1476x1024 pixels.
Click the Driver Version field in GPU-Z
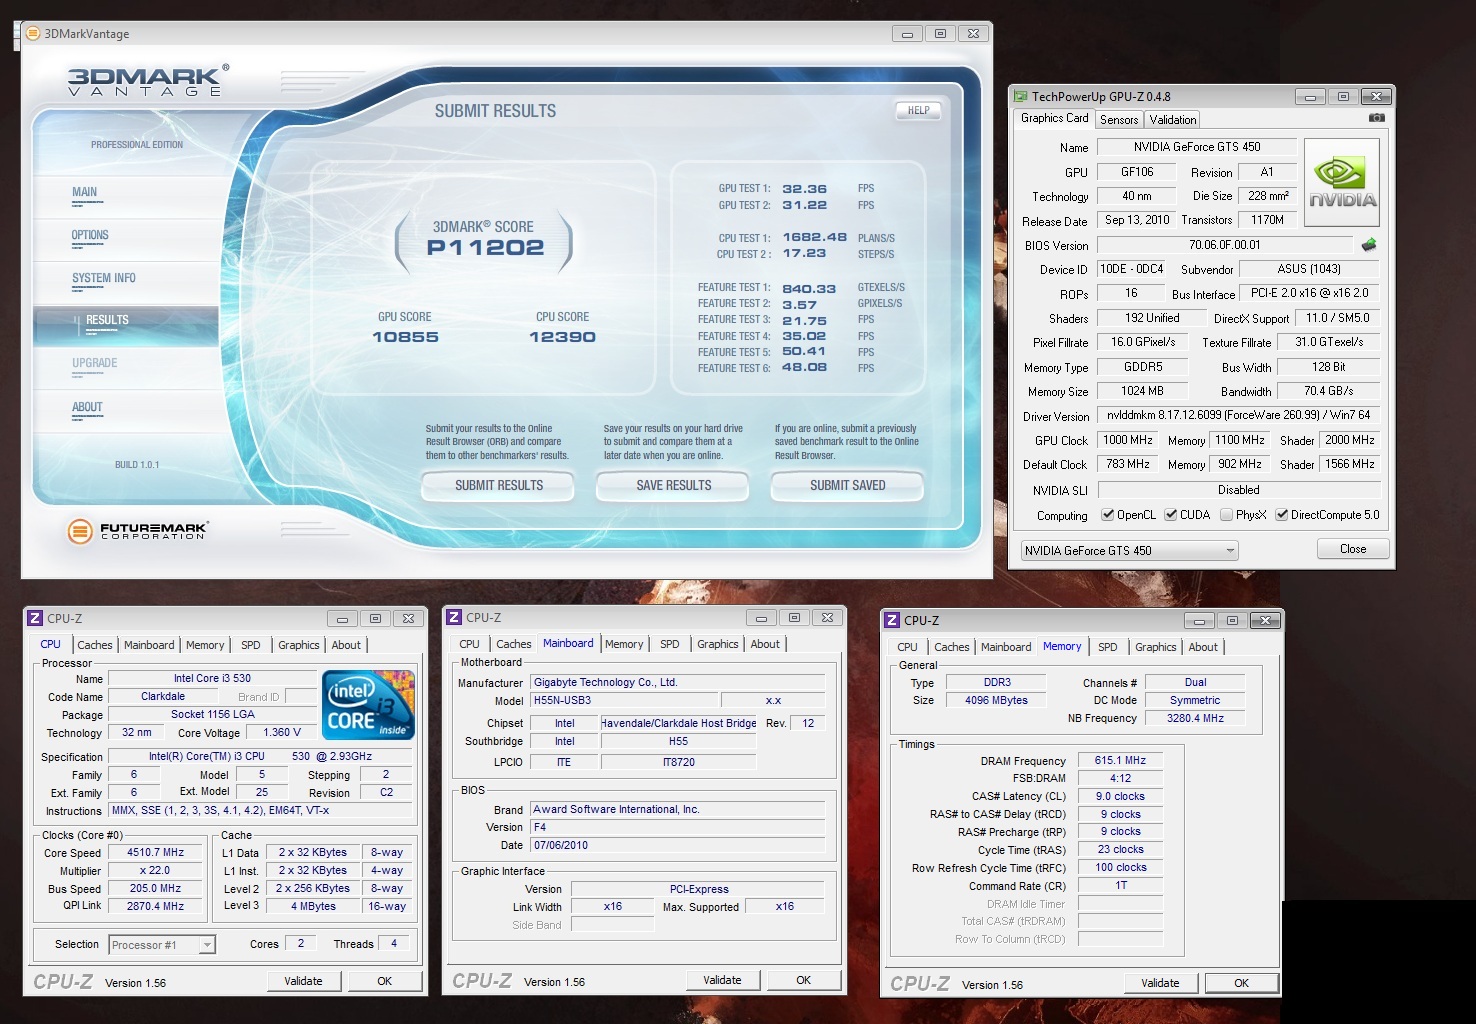point(1239,415)
